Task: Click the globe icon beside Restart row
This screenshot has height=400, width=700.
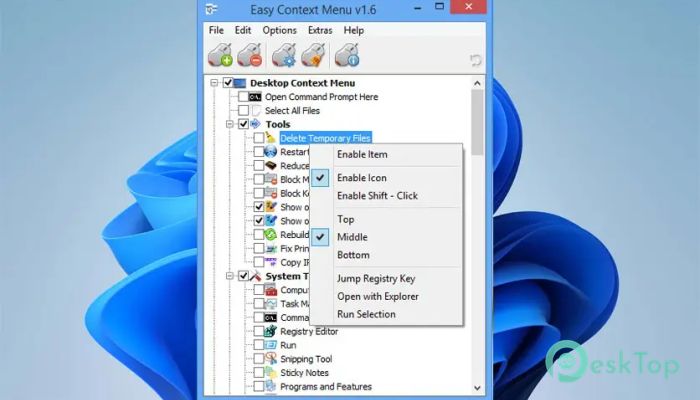Action: (271, 151)
